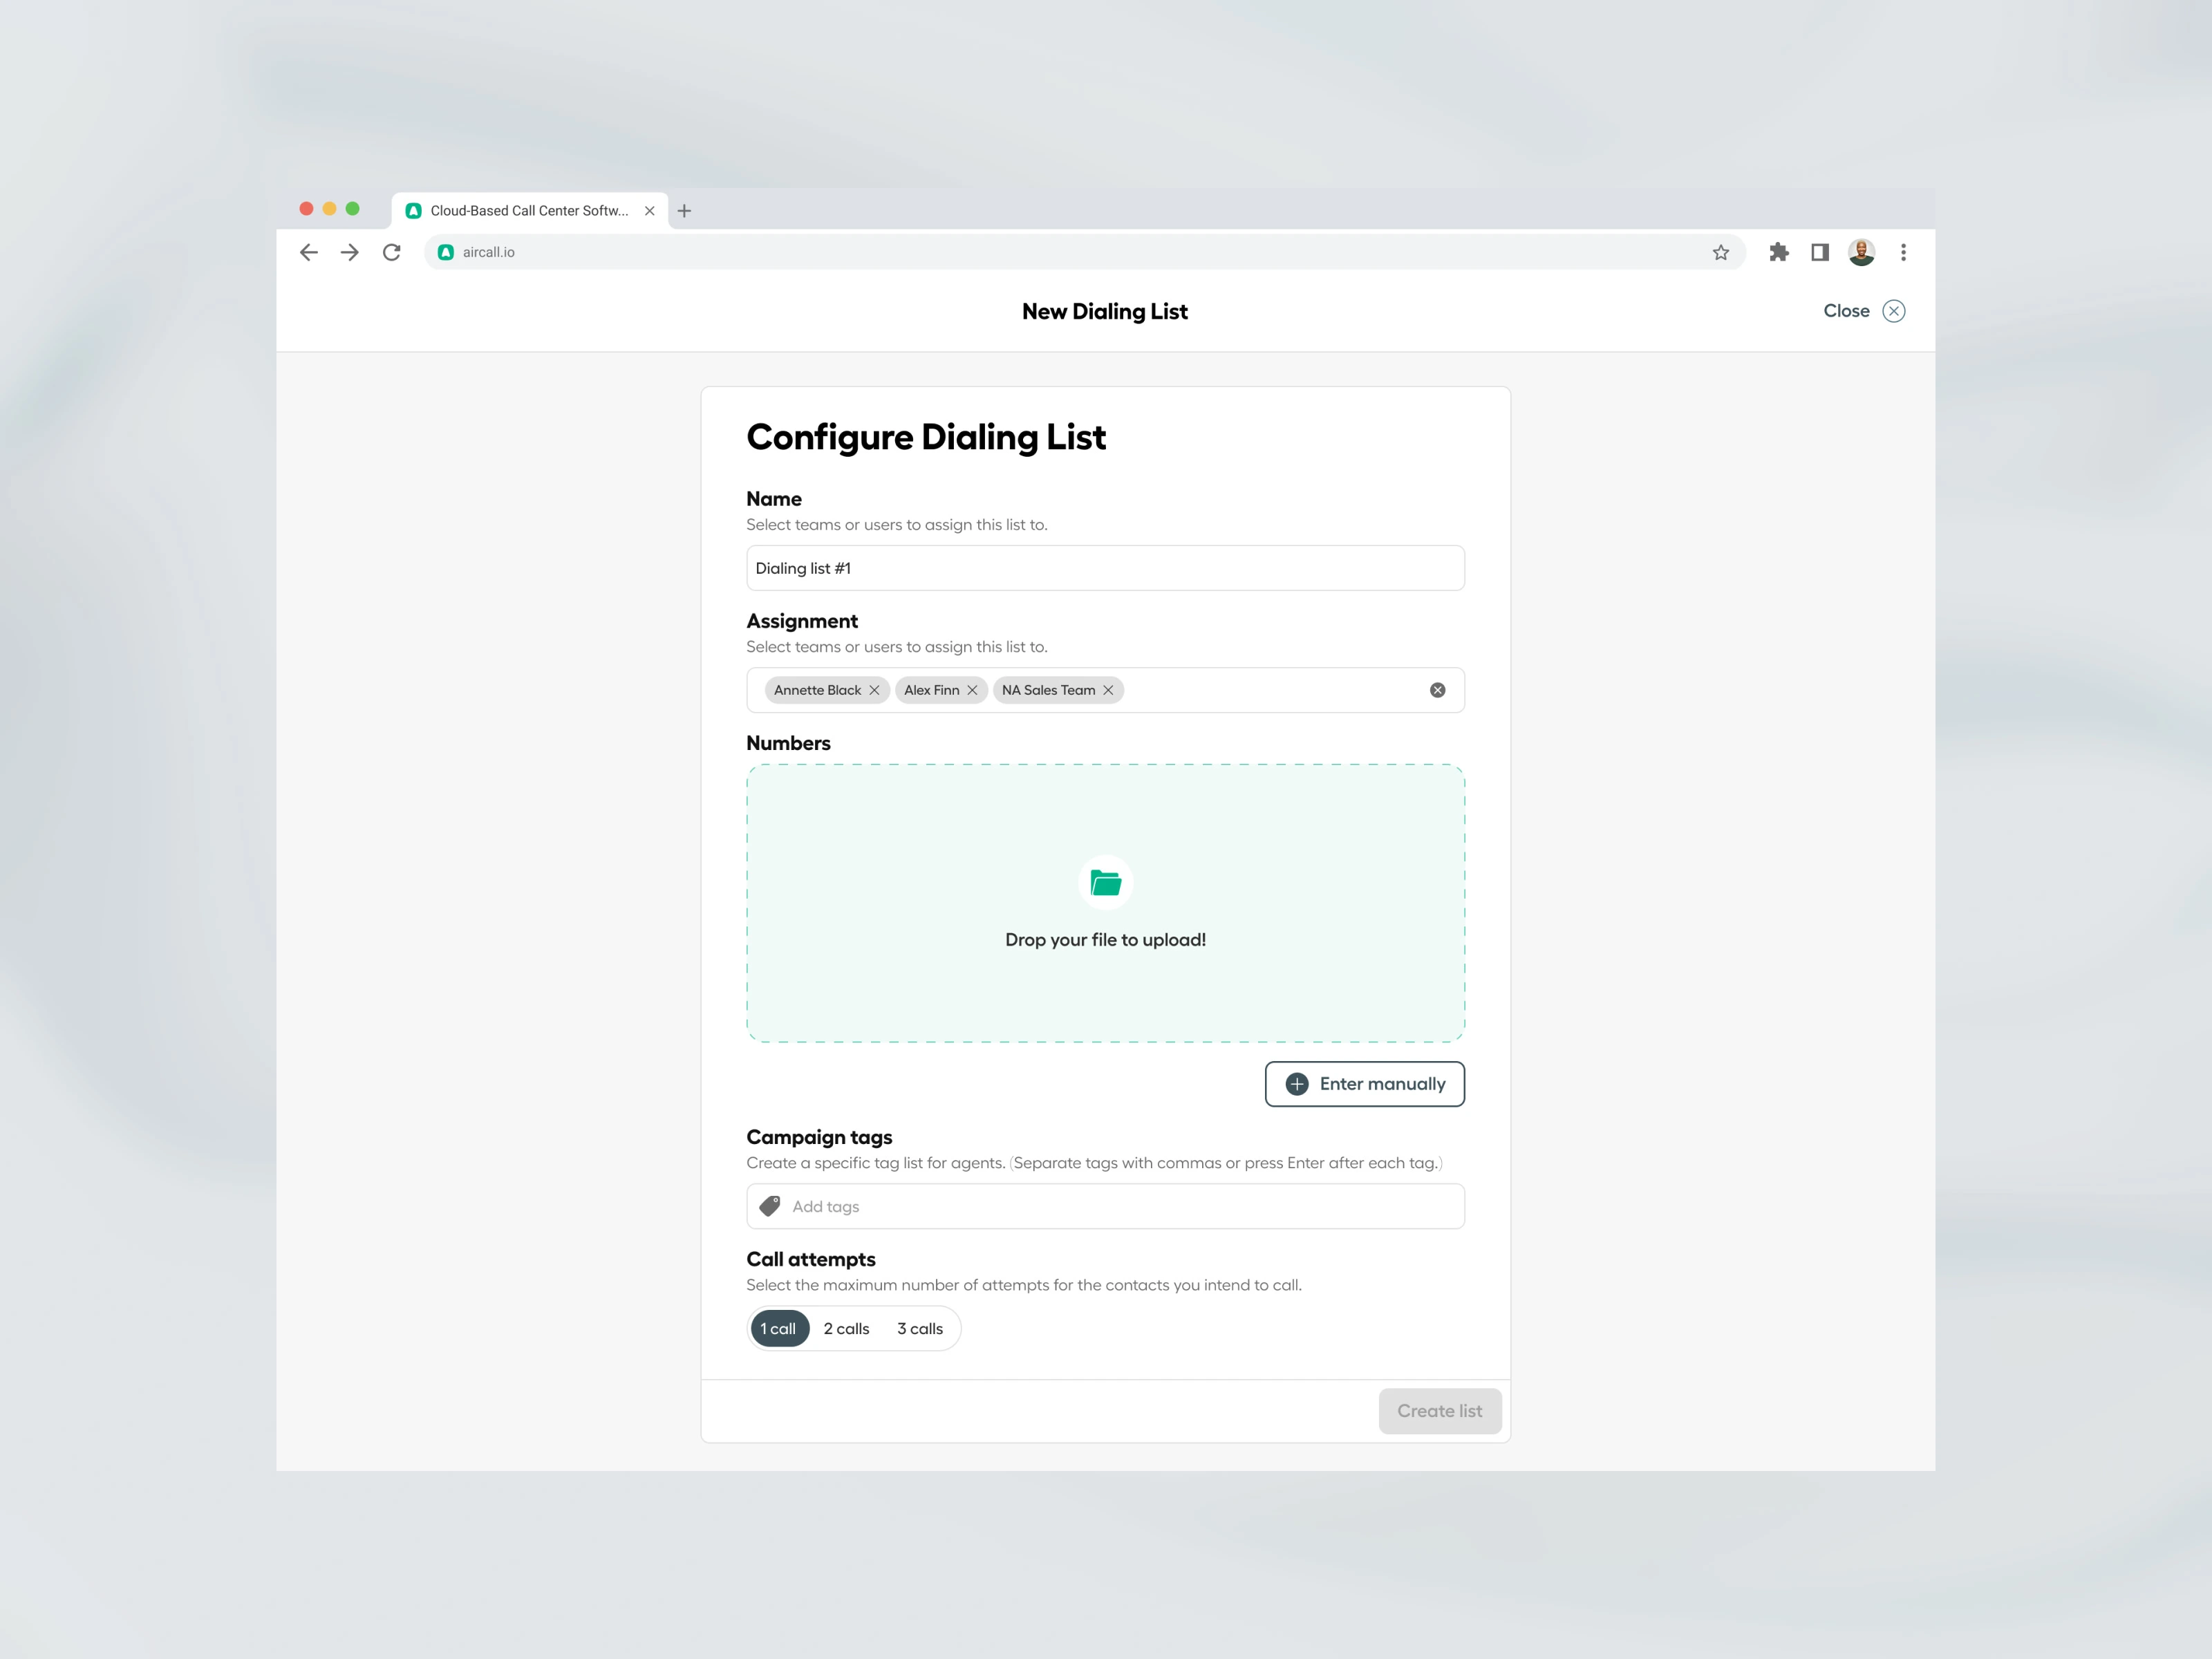The width and height of the screenshot is (2212, 1659).
Task: Reload the page
Action: tap(391, 252)
